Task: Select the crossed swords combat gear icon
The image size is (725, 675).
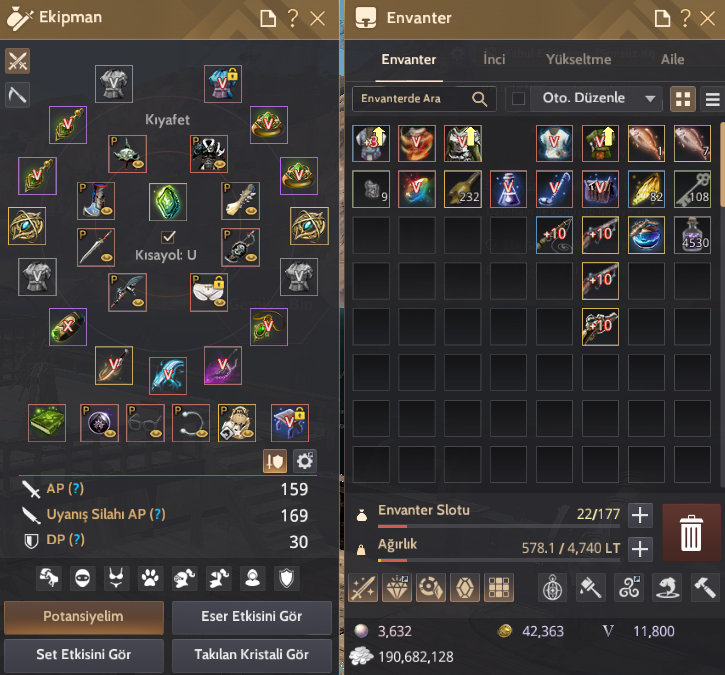Action: (18, 61)
